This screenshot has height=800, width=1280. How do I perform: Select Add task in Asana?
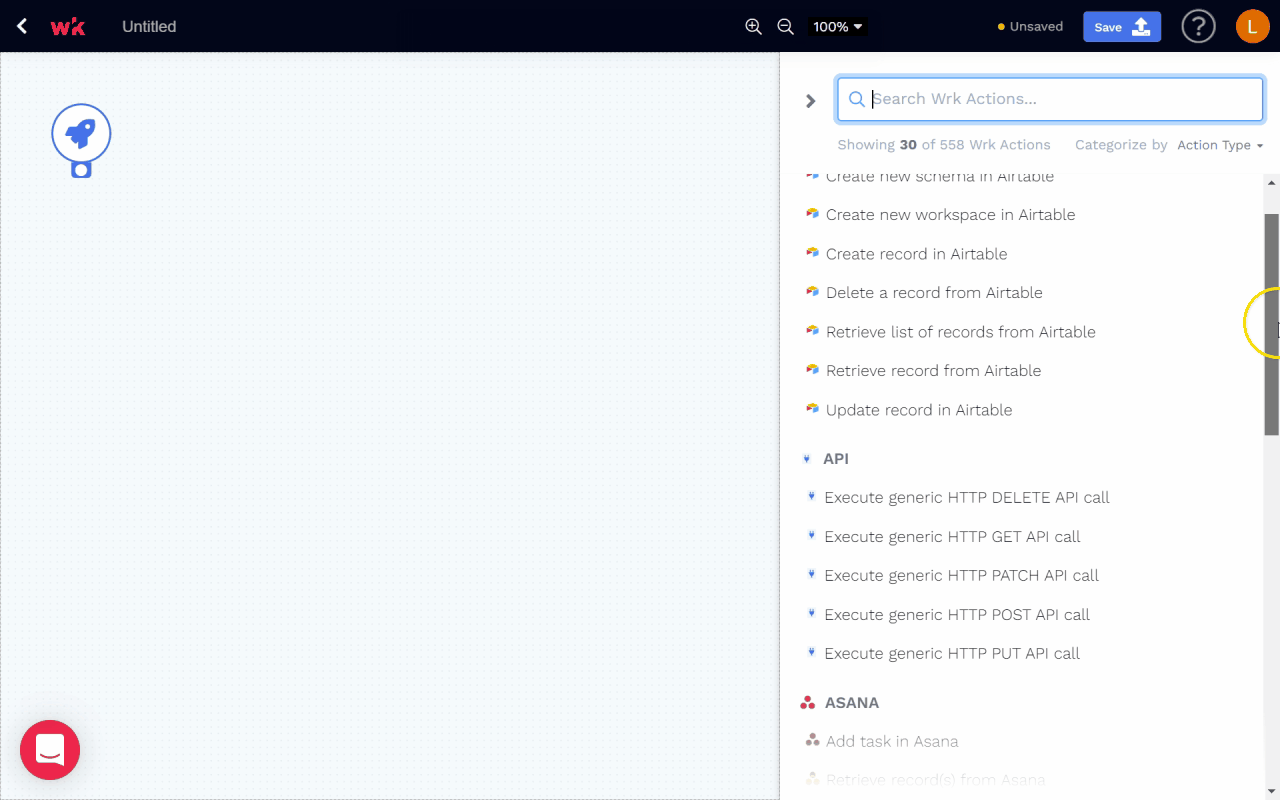click(x=892, y=742)
